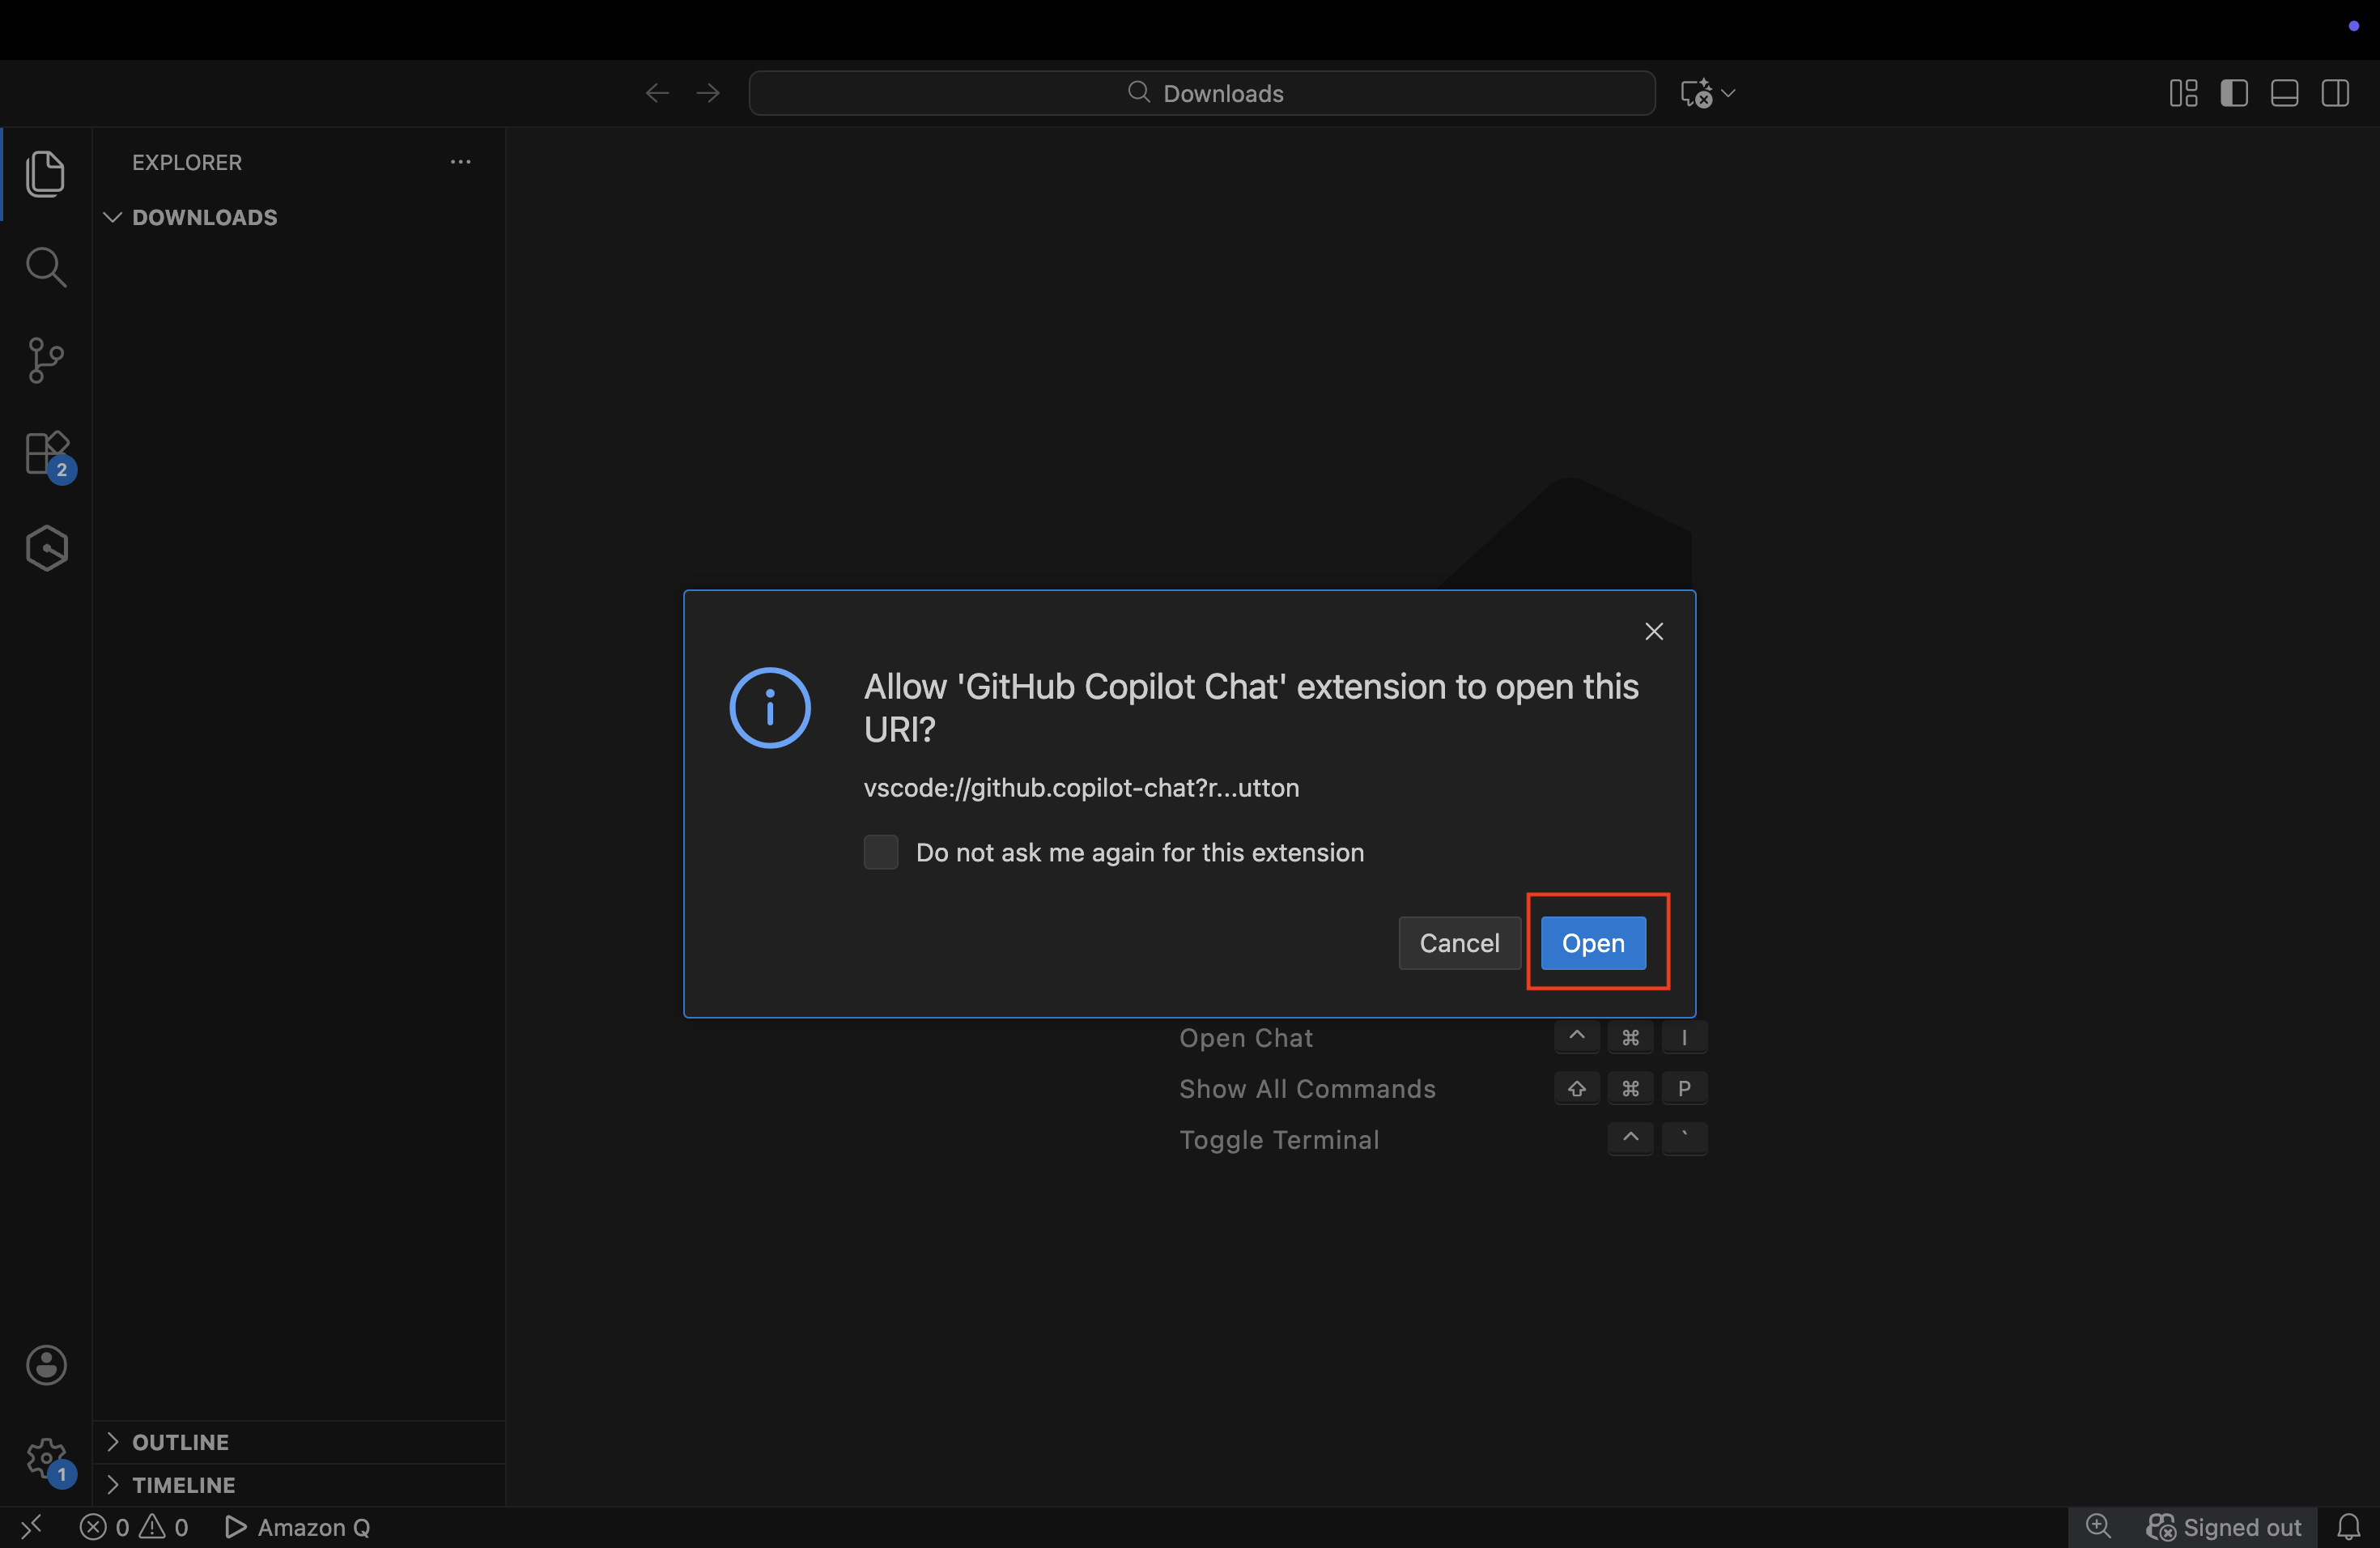Open the Copilot chat dropdown arrow
Image resolution: width=2380 pixels, height=1548 pixels.
(1729, 93)
